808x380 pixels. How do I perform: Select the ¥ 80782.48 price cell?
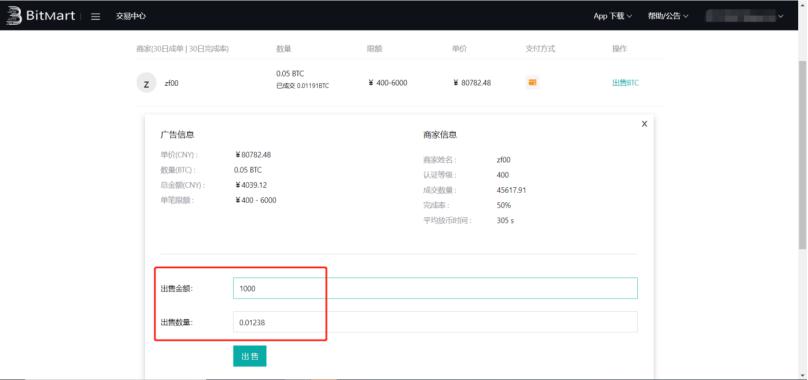pyautogui.click(x=472, y=82)
